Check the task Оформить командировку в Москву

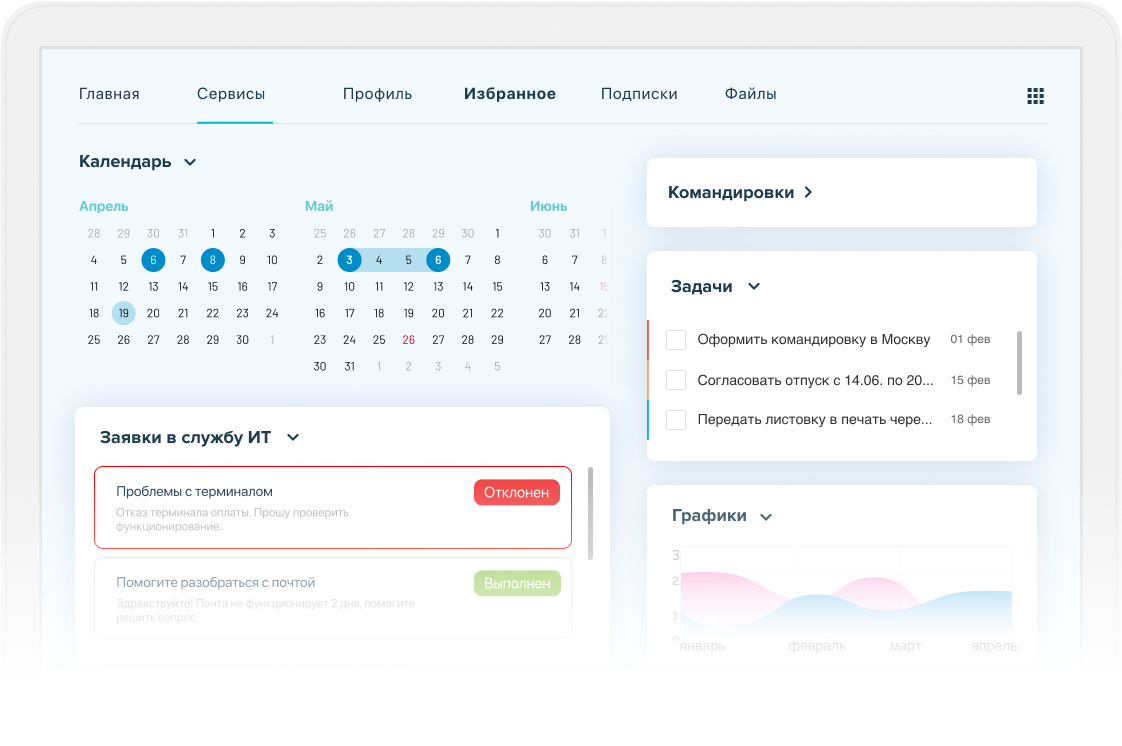[x=675, y=339]
